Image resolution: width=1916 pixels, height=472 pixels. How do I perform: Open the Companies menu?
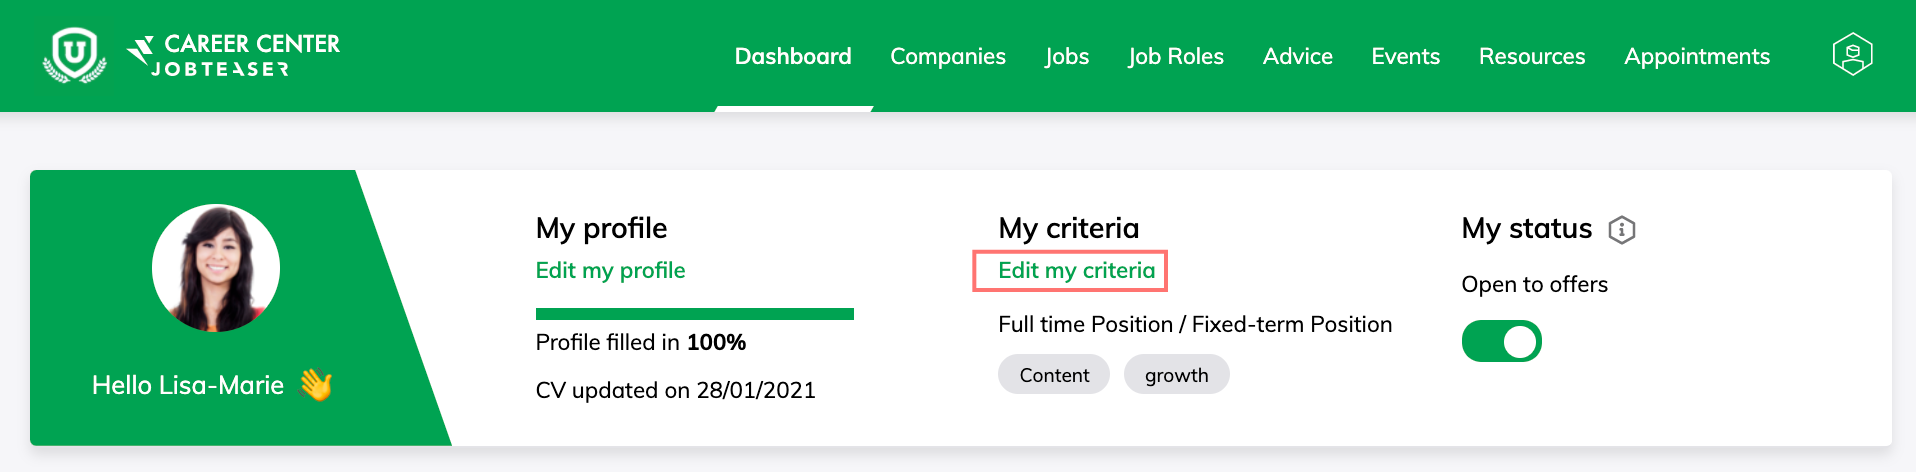pyautogui.click(x=948, y=56)
